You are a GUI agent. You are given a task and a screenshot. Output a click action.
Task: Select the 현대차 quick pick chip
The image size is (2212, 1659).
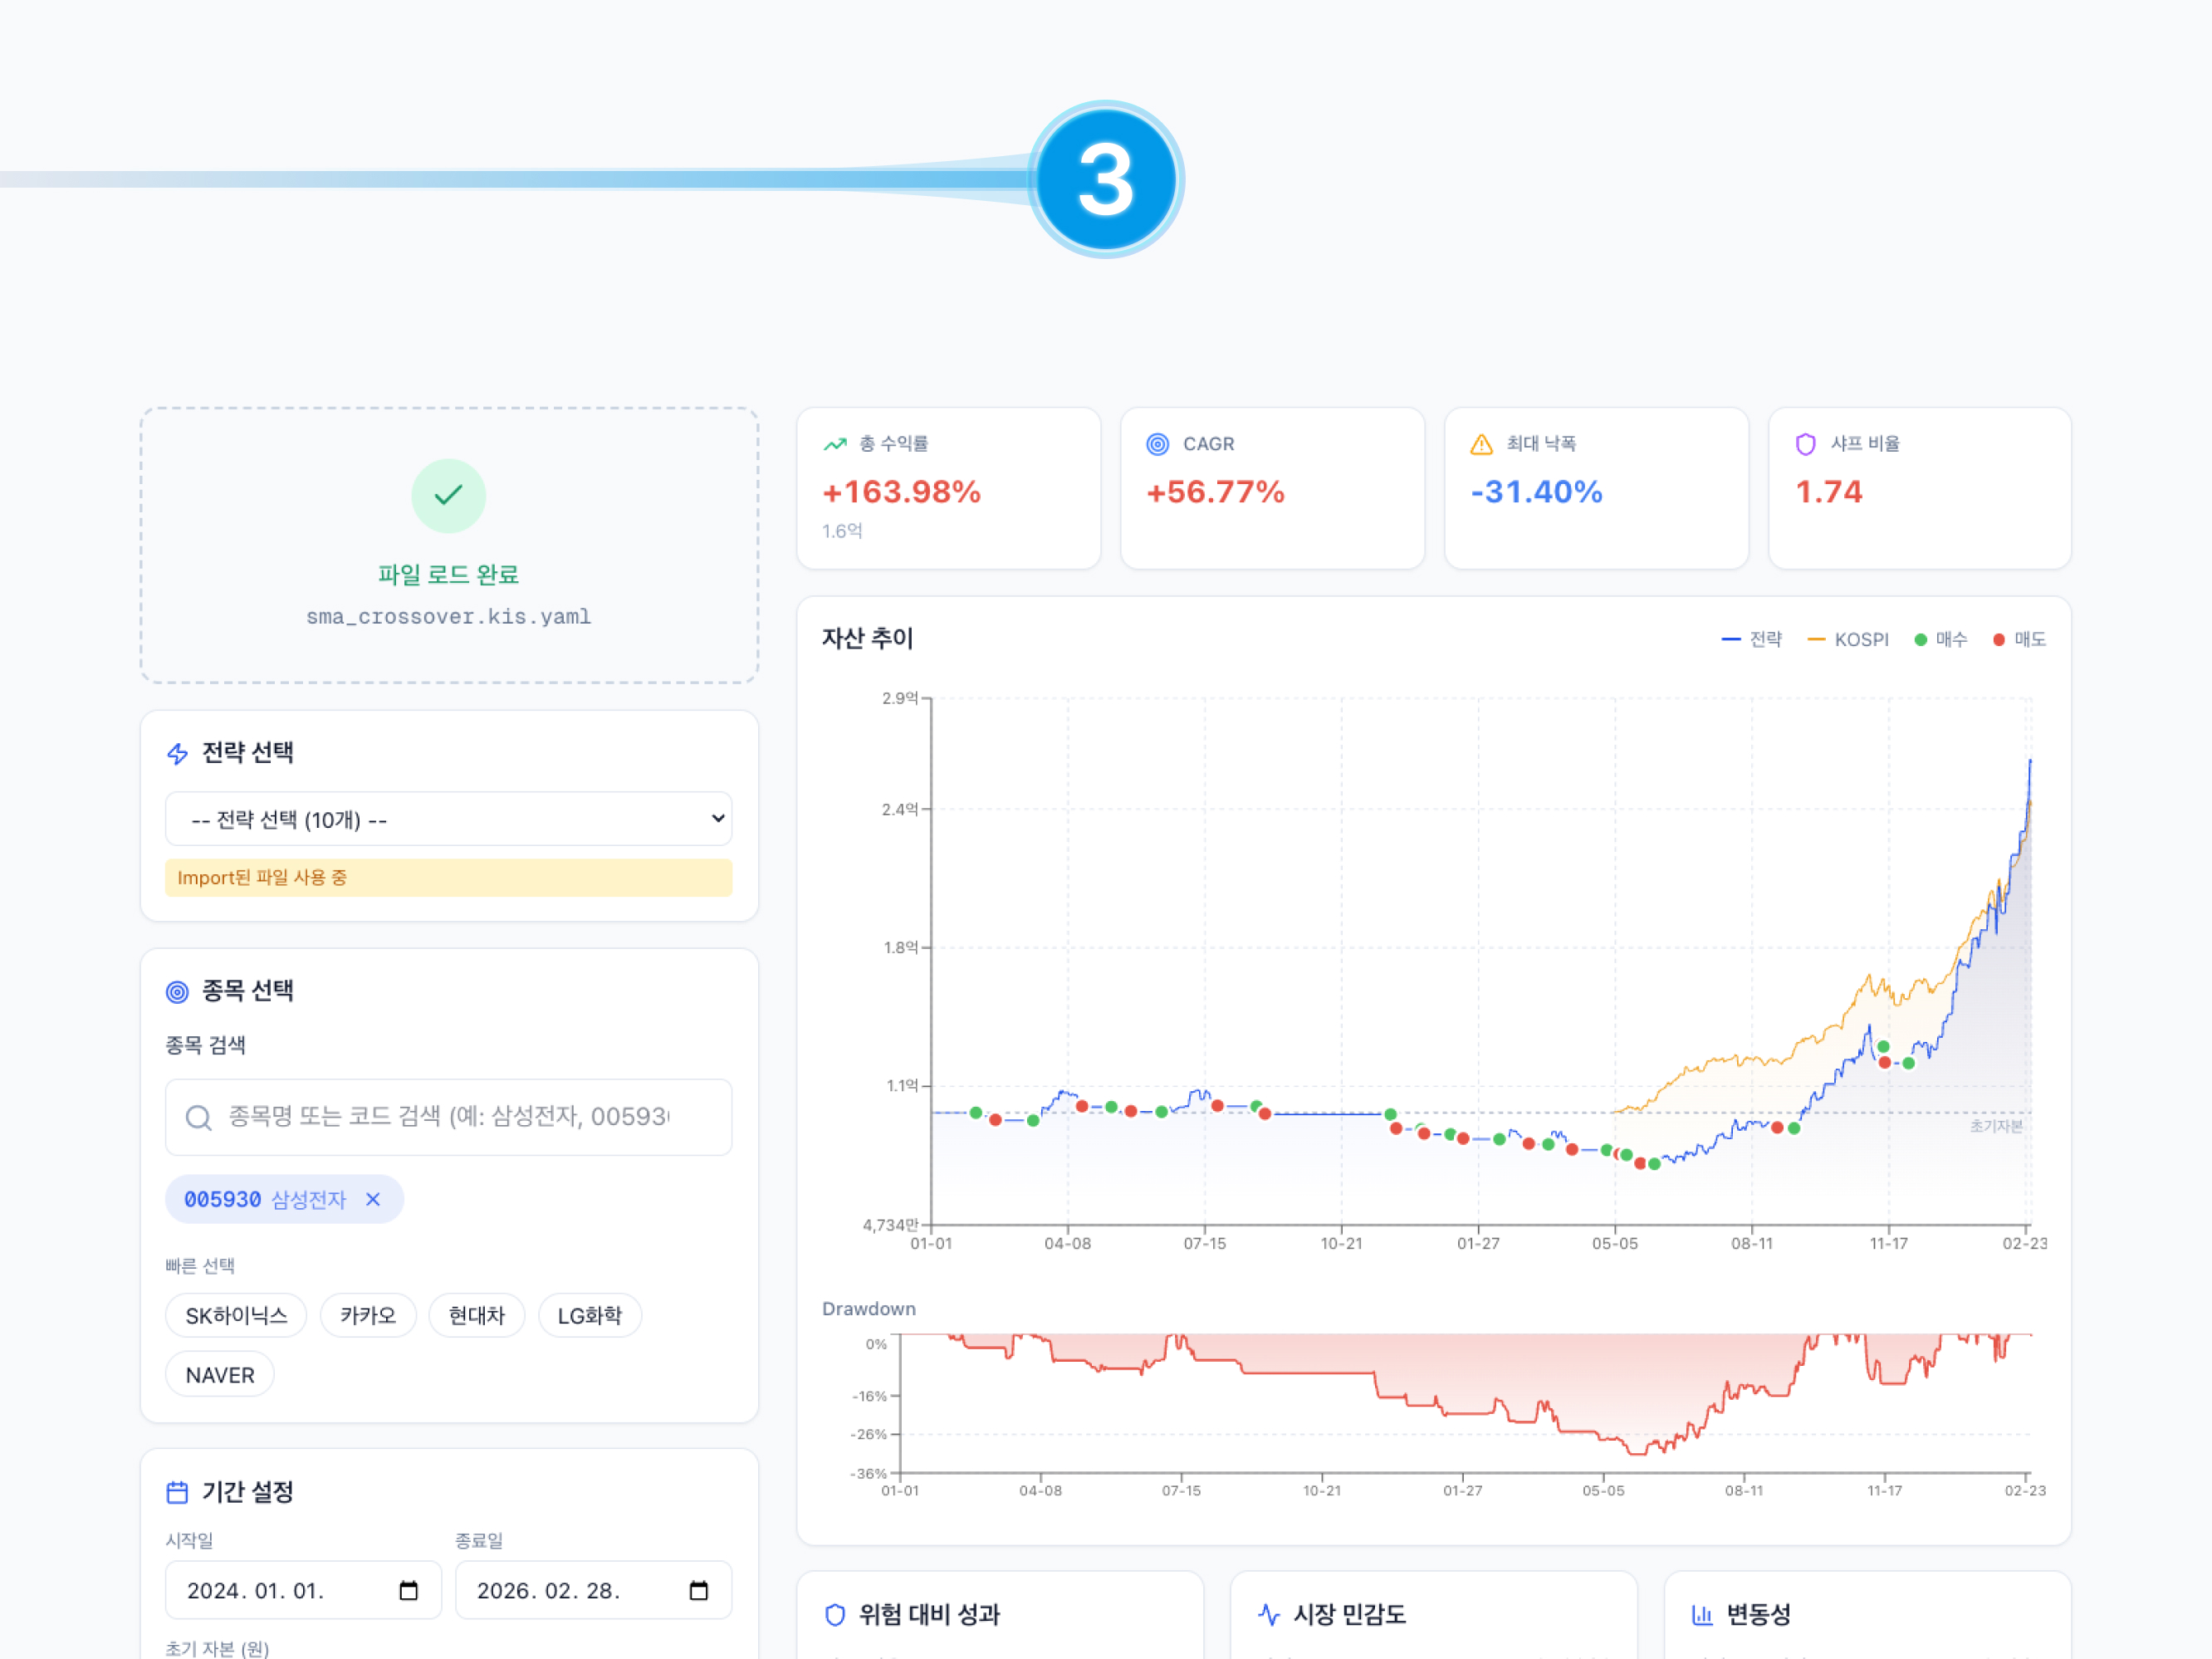476,1315
